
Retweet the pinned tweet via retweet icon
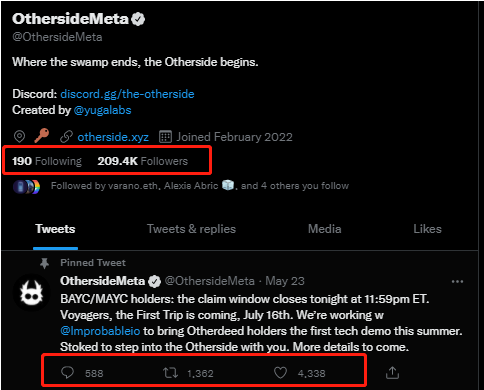pos(170,373)
